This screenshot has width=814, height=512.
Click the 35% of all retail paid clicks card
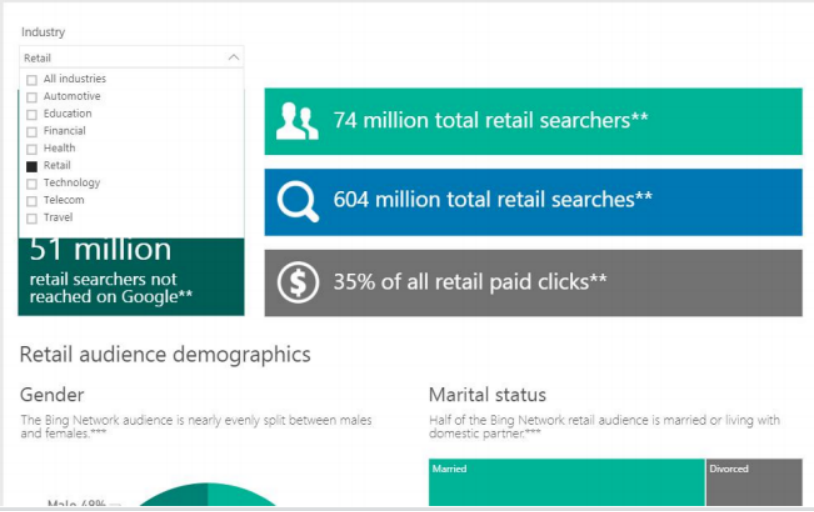(x=533, y=282)
